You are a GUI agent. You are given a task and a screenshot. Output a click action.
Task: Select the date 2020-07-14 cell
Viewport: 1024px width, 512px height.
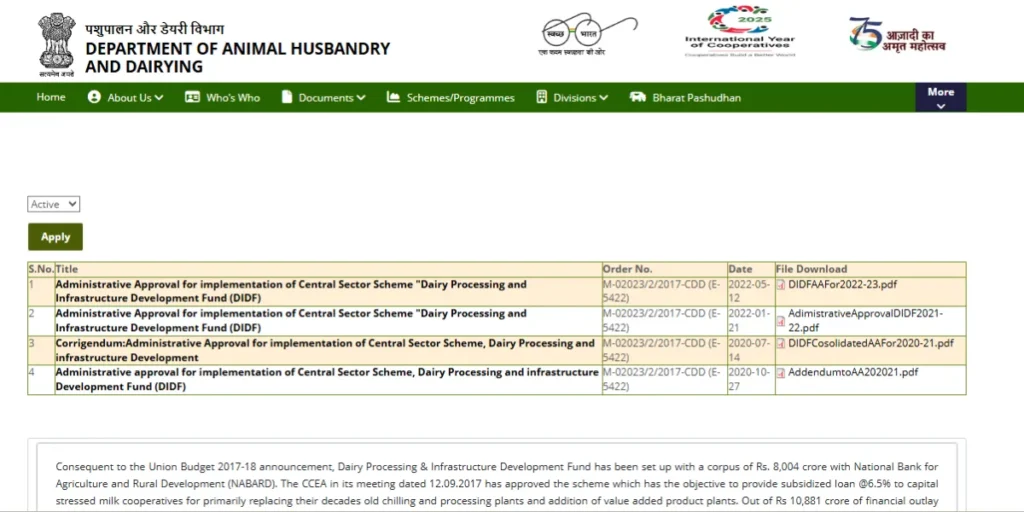click(750, 350)
